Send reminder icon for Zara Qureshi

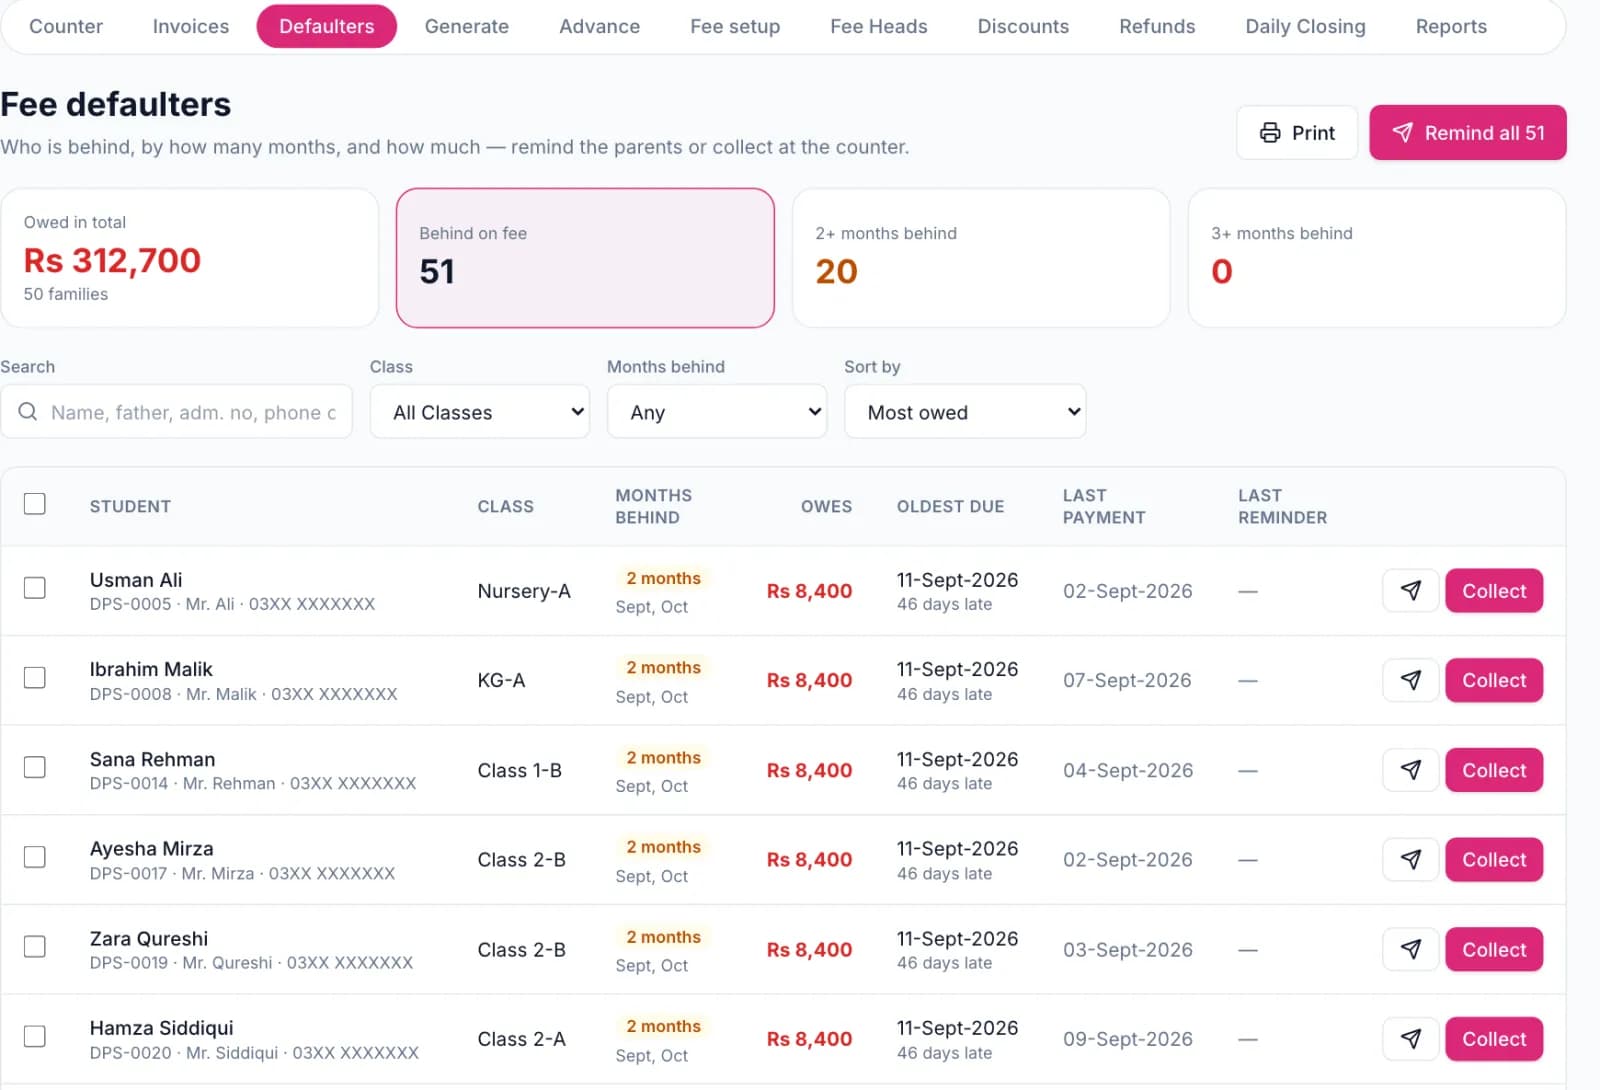click(1410, 949)
